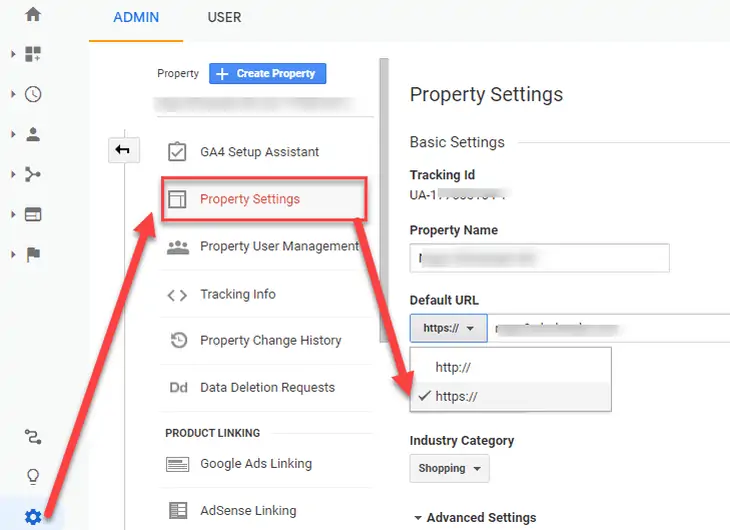Click the Discover lightbulb icon
This screenshot has width=730, height=530.
(x=33, y=476)
